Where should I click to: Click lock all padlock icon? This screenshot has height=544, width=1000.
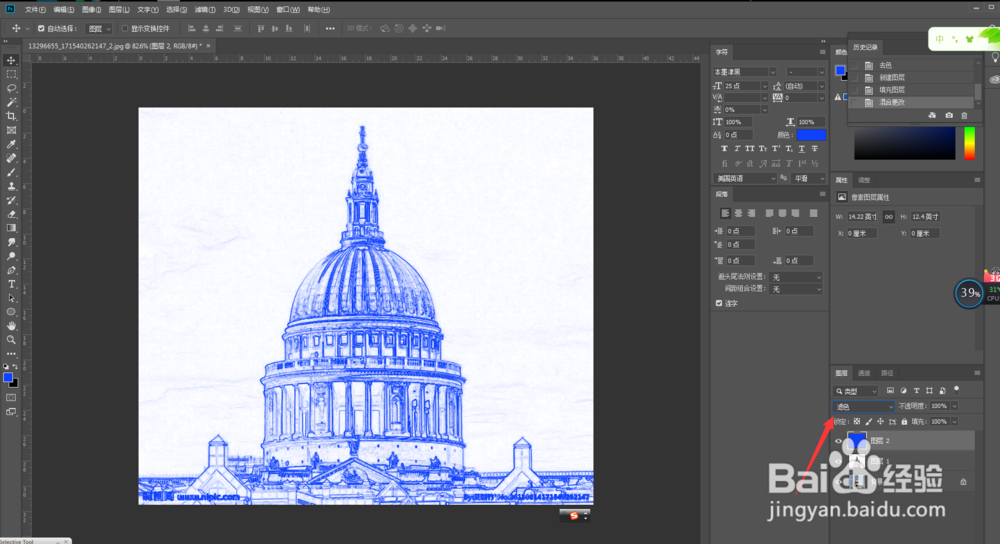click(x=904, y=422)
